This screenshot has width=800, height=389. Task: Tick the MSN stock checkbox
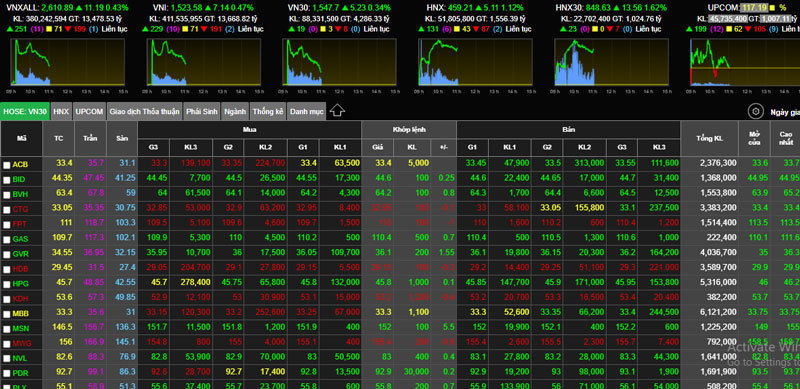click(6, 328)
